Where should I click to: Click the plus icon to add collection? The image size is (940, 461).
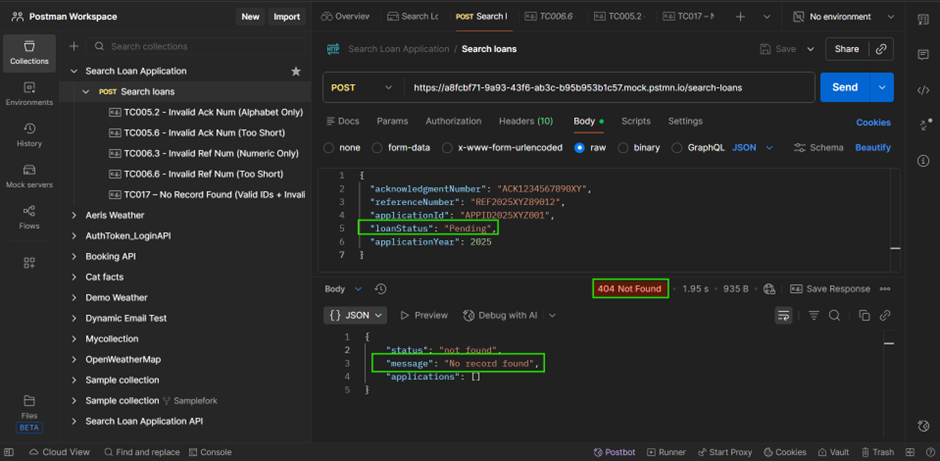click(x=74, y=46)
